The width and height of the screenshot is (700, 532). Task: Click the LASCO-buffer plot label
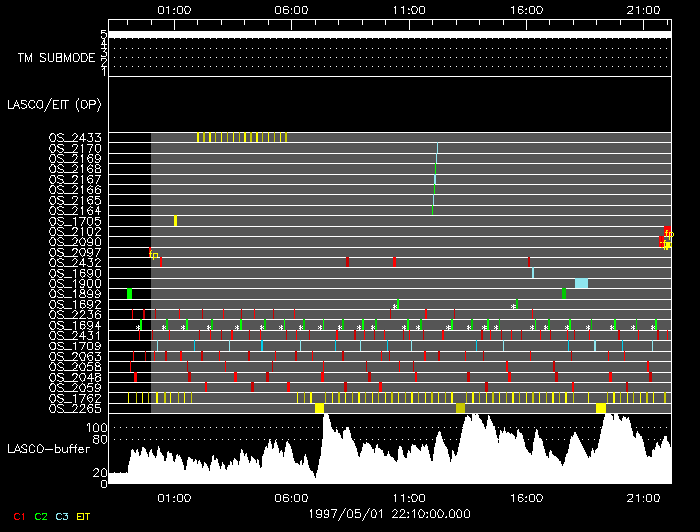49,449
